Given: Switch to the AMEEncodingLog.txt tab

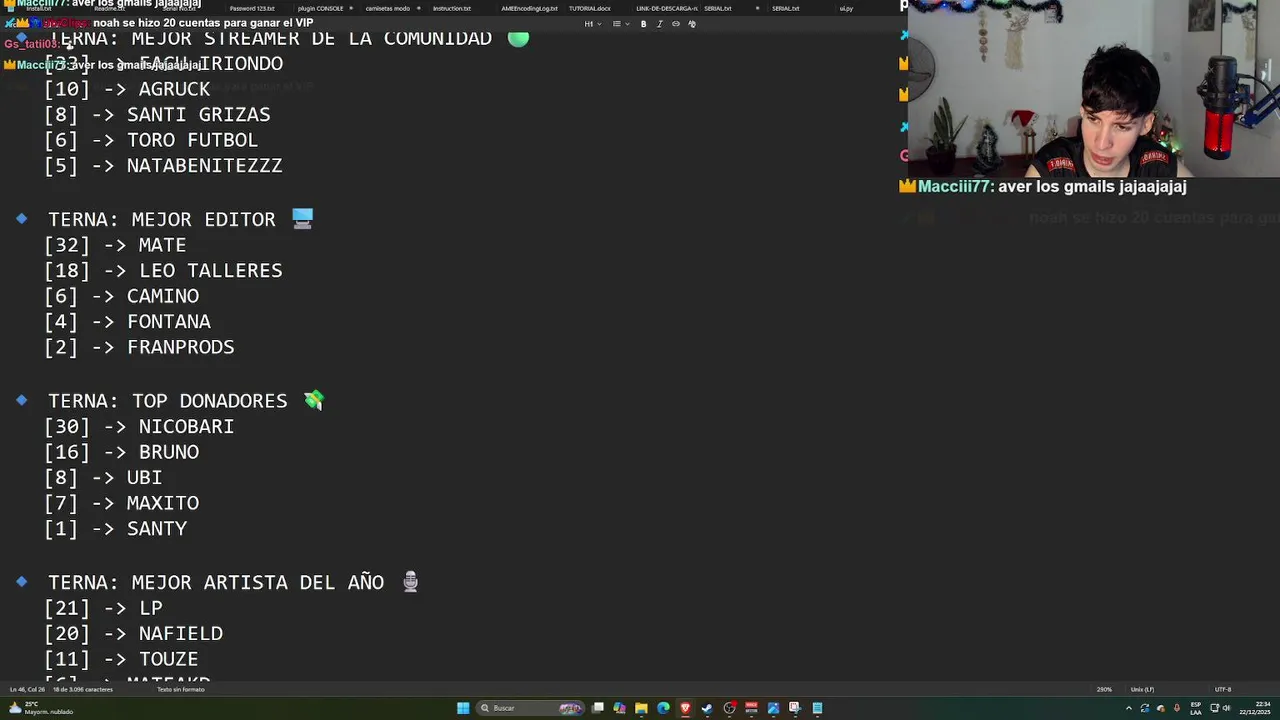Looking at the screenshot, I should coord(529,8).
